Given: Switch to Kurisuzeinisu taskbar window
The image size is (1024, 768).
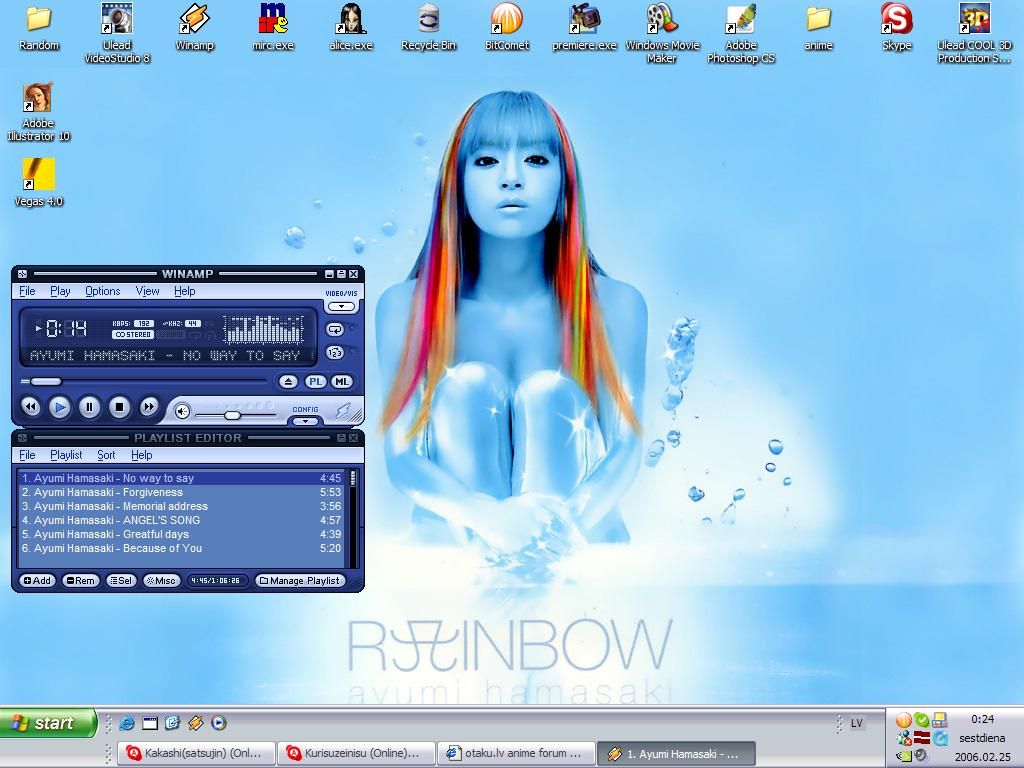Looking at the screenshot, I should click(x=356, y=754).
